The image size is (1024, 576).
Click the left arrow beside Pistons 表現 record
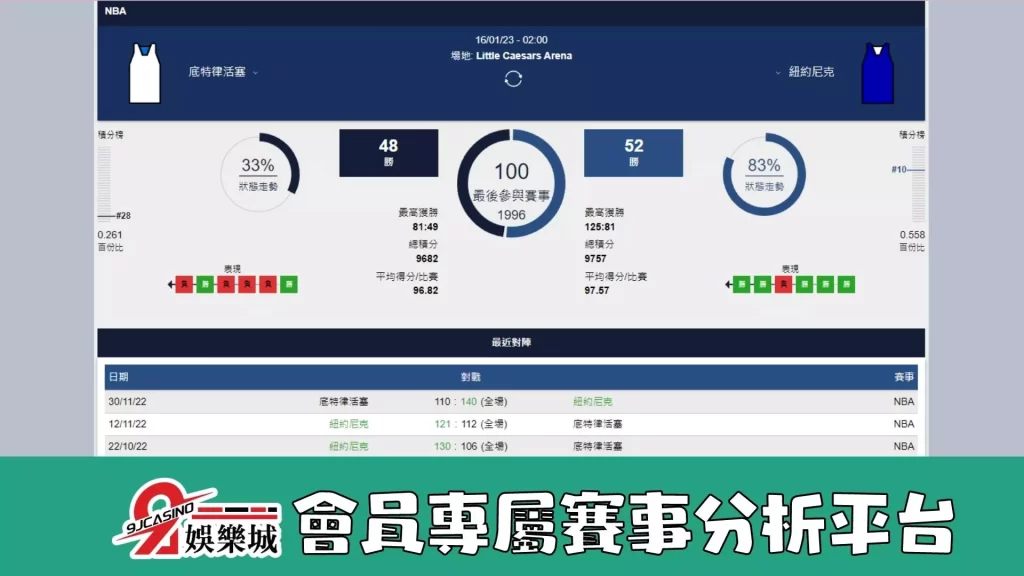coord(170,284)
